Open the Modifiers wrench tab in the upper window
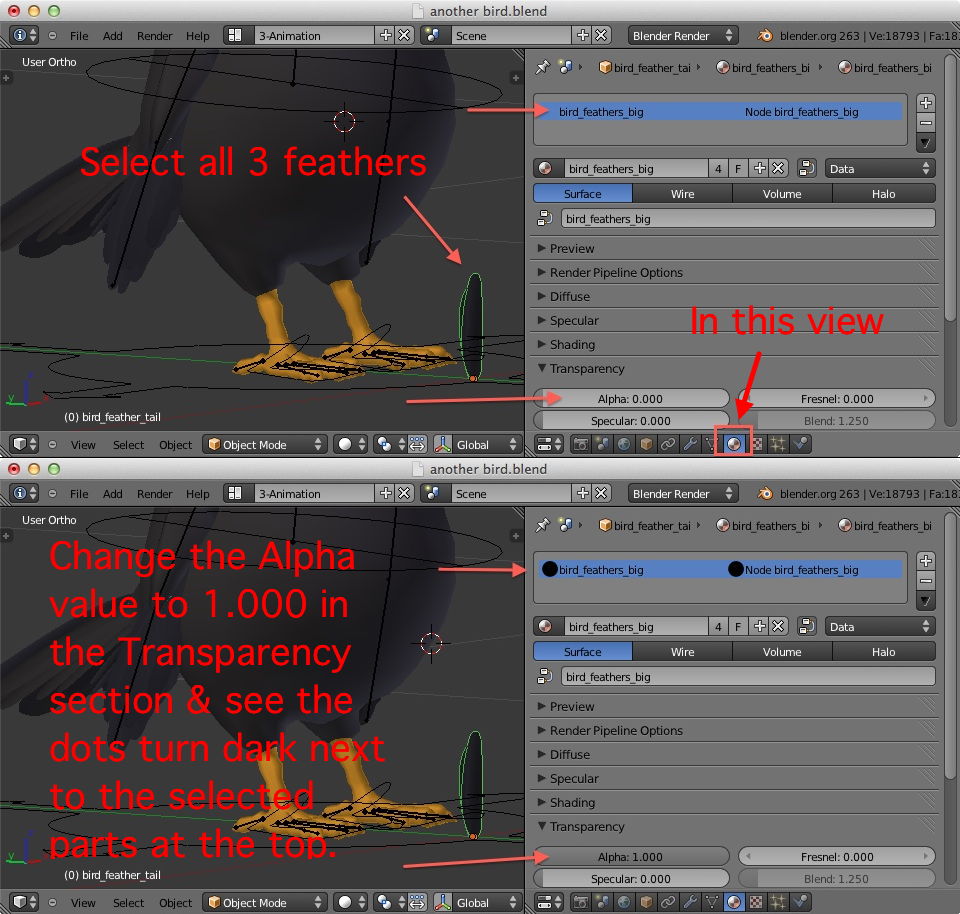The height and width of the screenshot is (914, 960). 690,445
